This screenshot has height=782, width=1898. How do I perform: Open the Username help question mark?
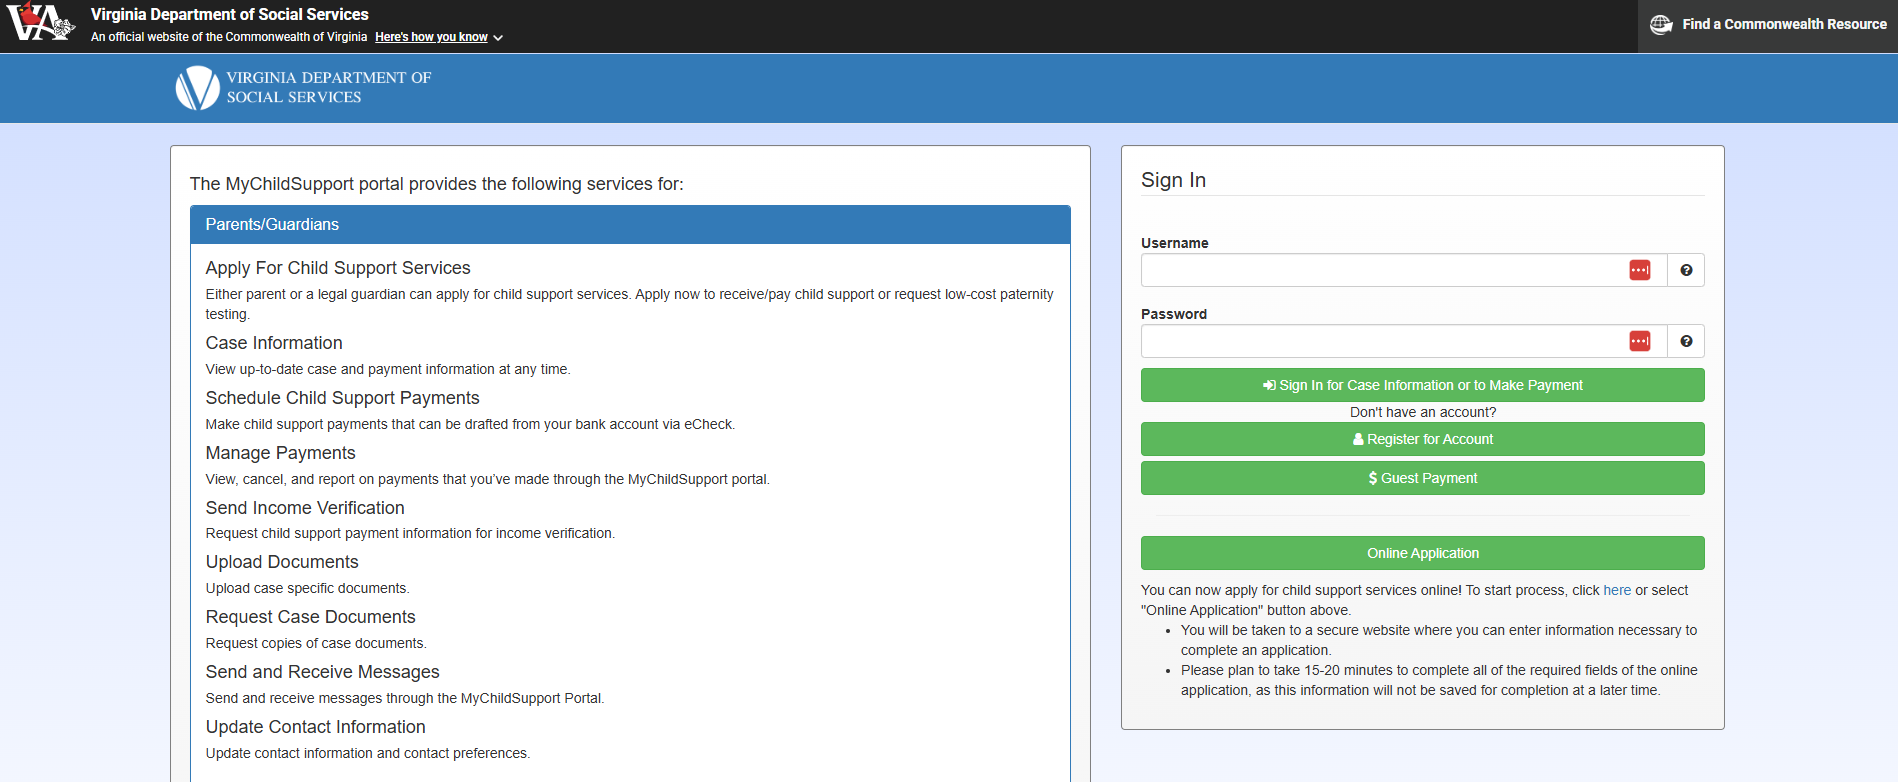[1686, 270]
